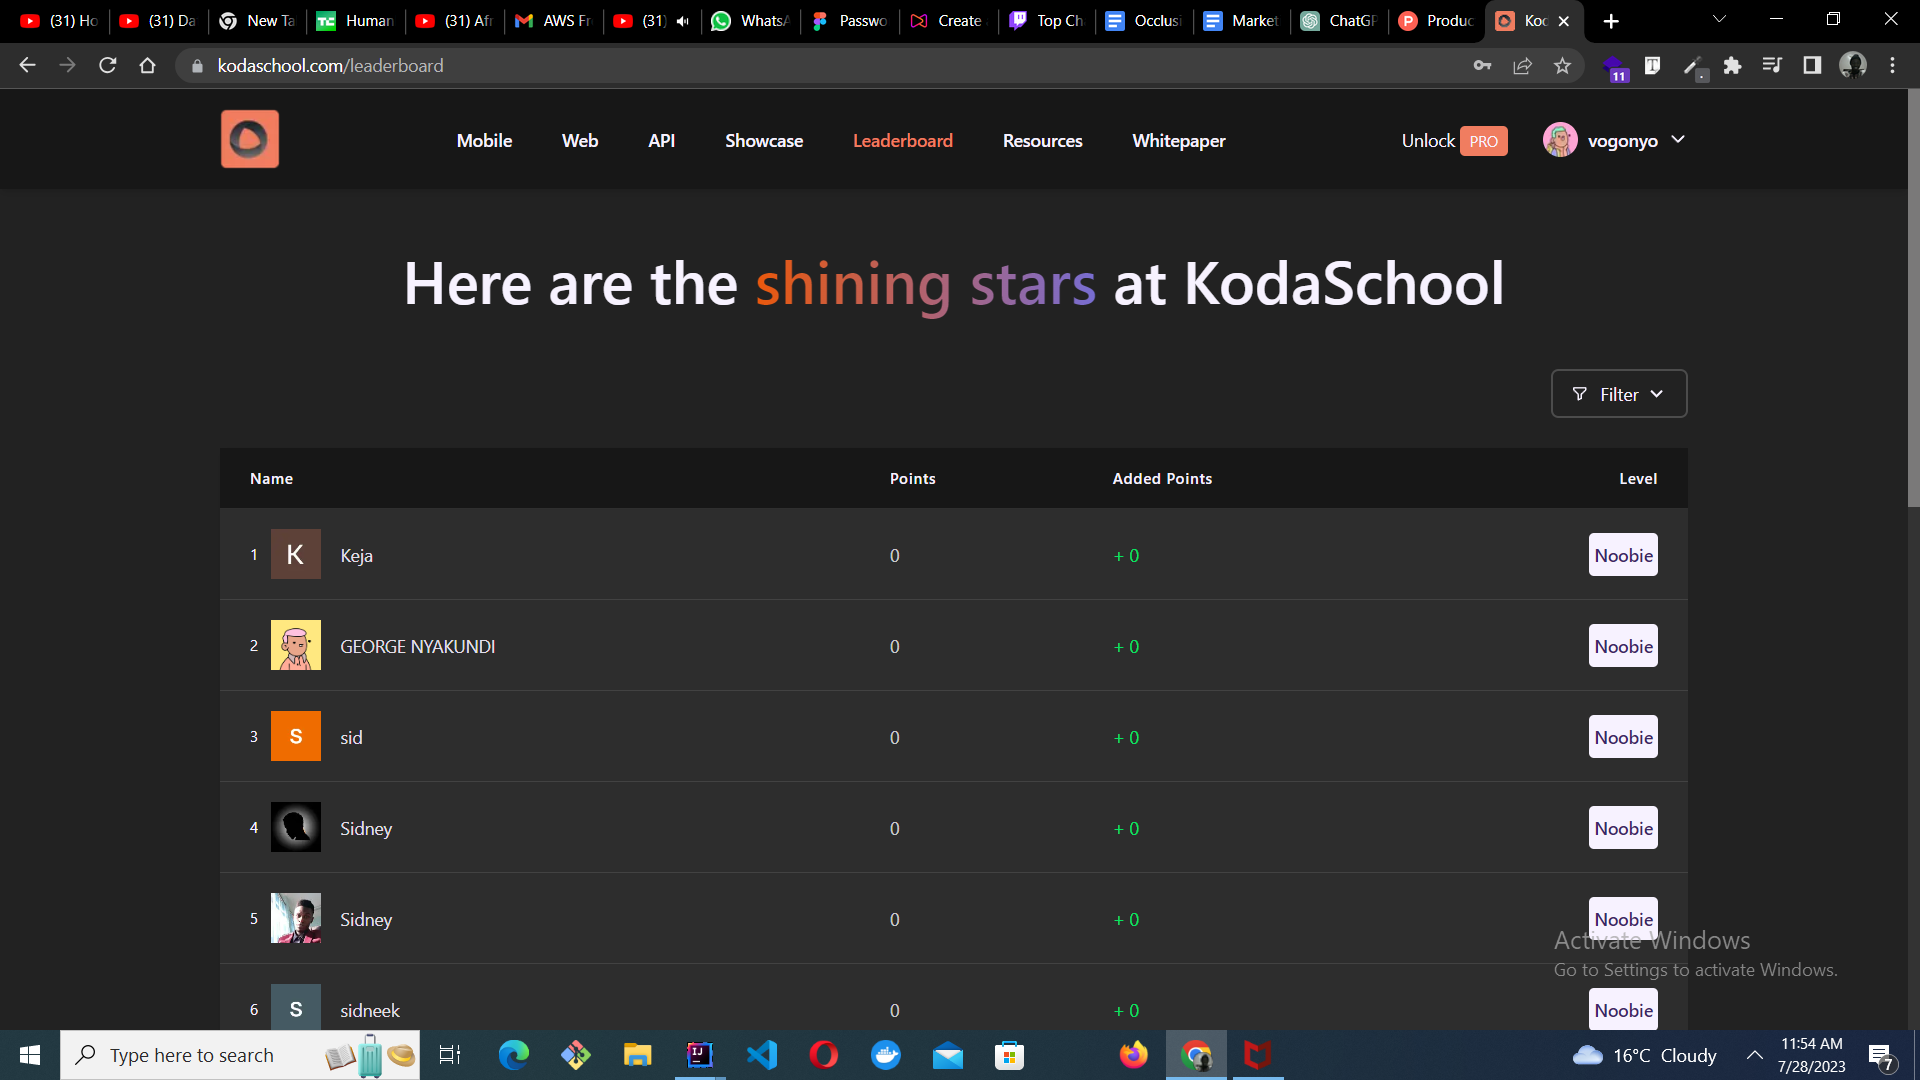Click the Chrome profile avatar icon
Screen dimensions: 1920x1080
(1853, 65)
